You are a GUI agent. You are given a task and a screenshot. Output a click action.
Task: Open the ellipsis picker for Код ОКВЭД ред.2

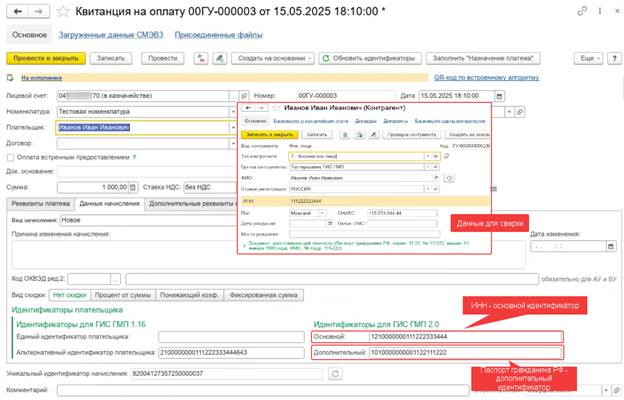click(x=115, y=279)
